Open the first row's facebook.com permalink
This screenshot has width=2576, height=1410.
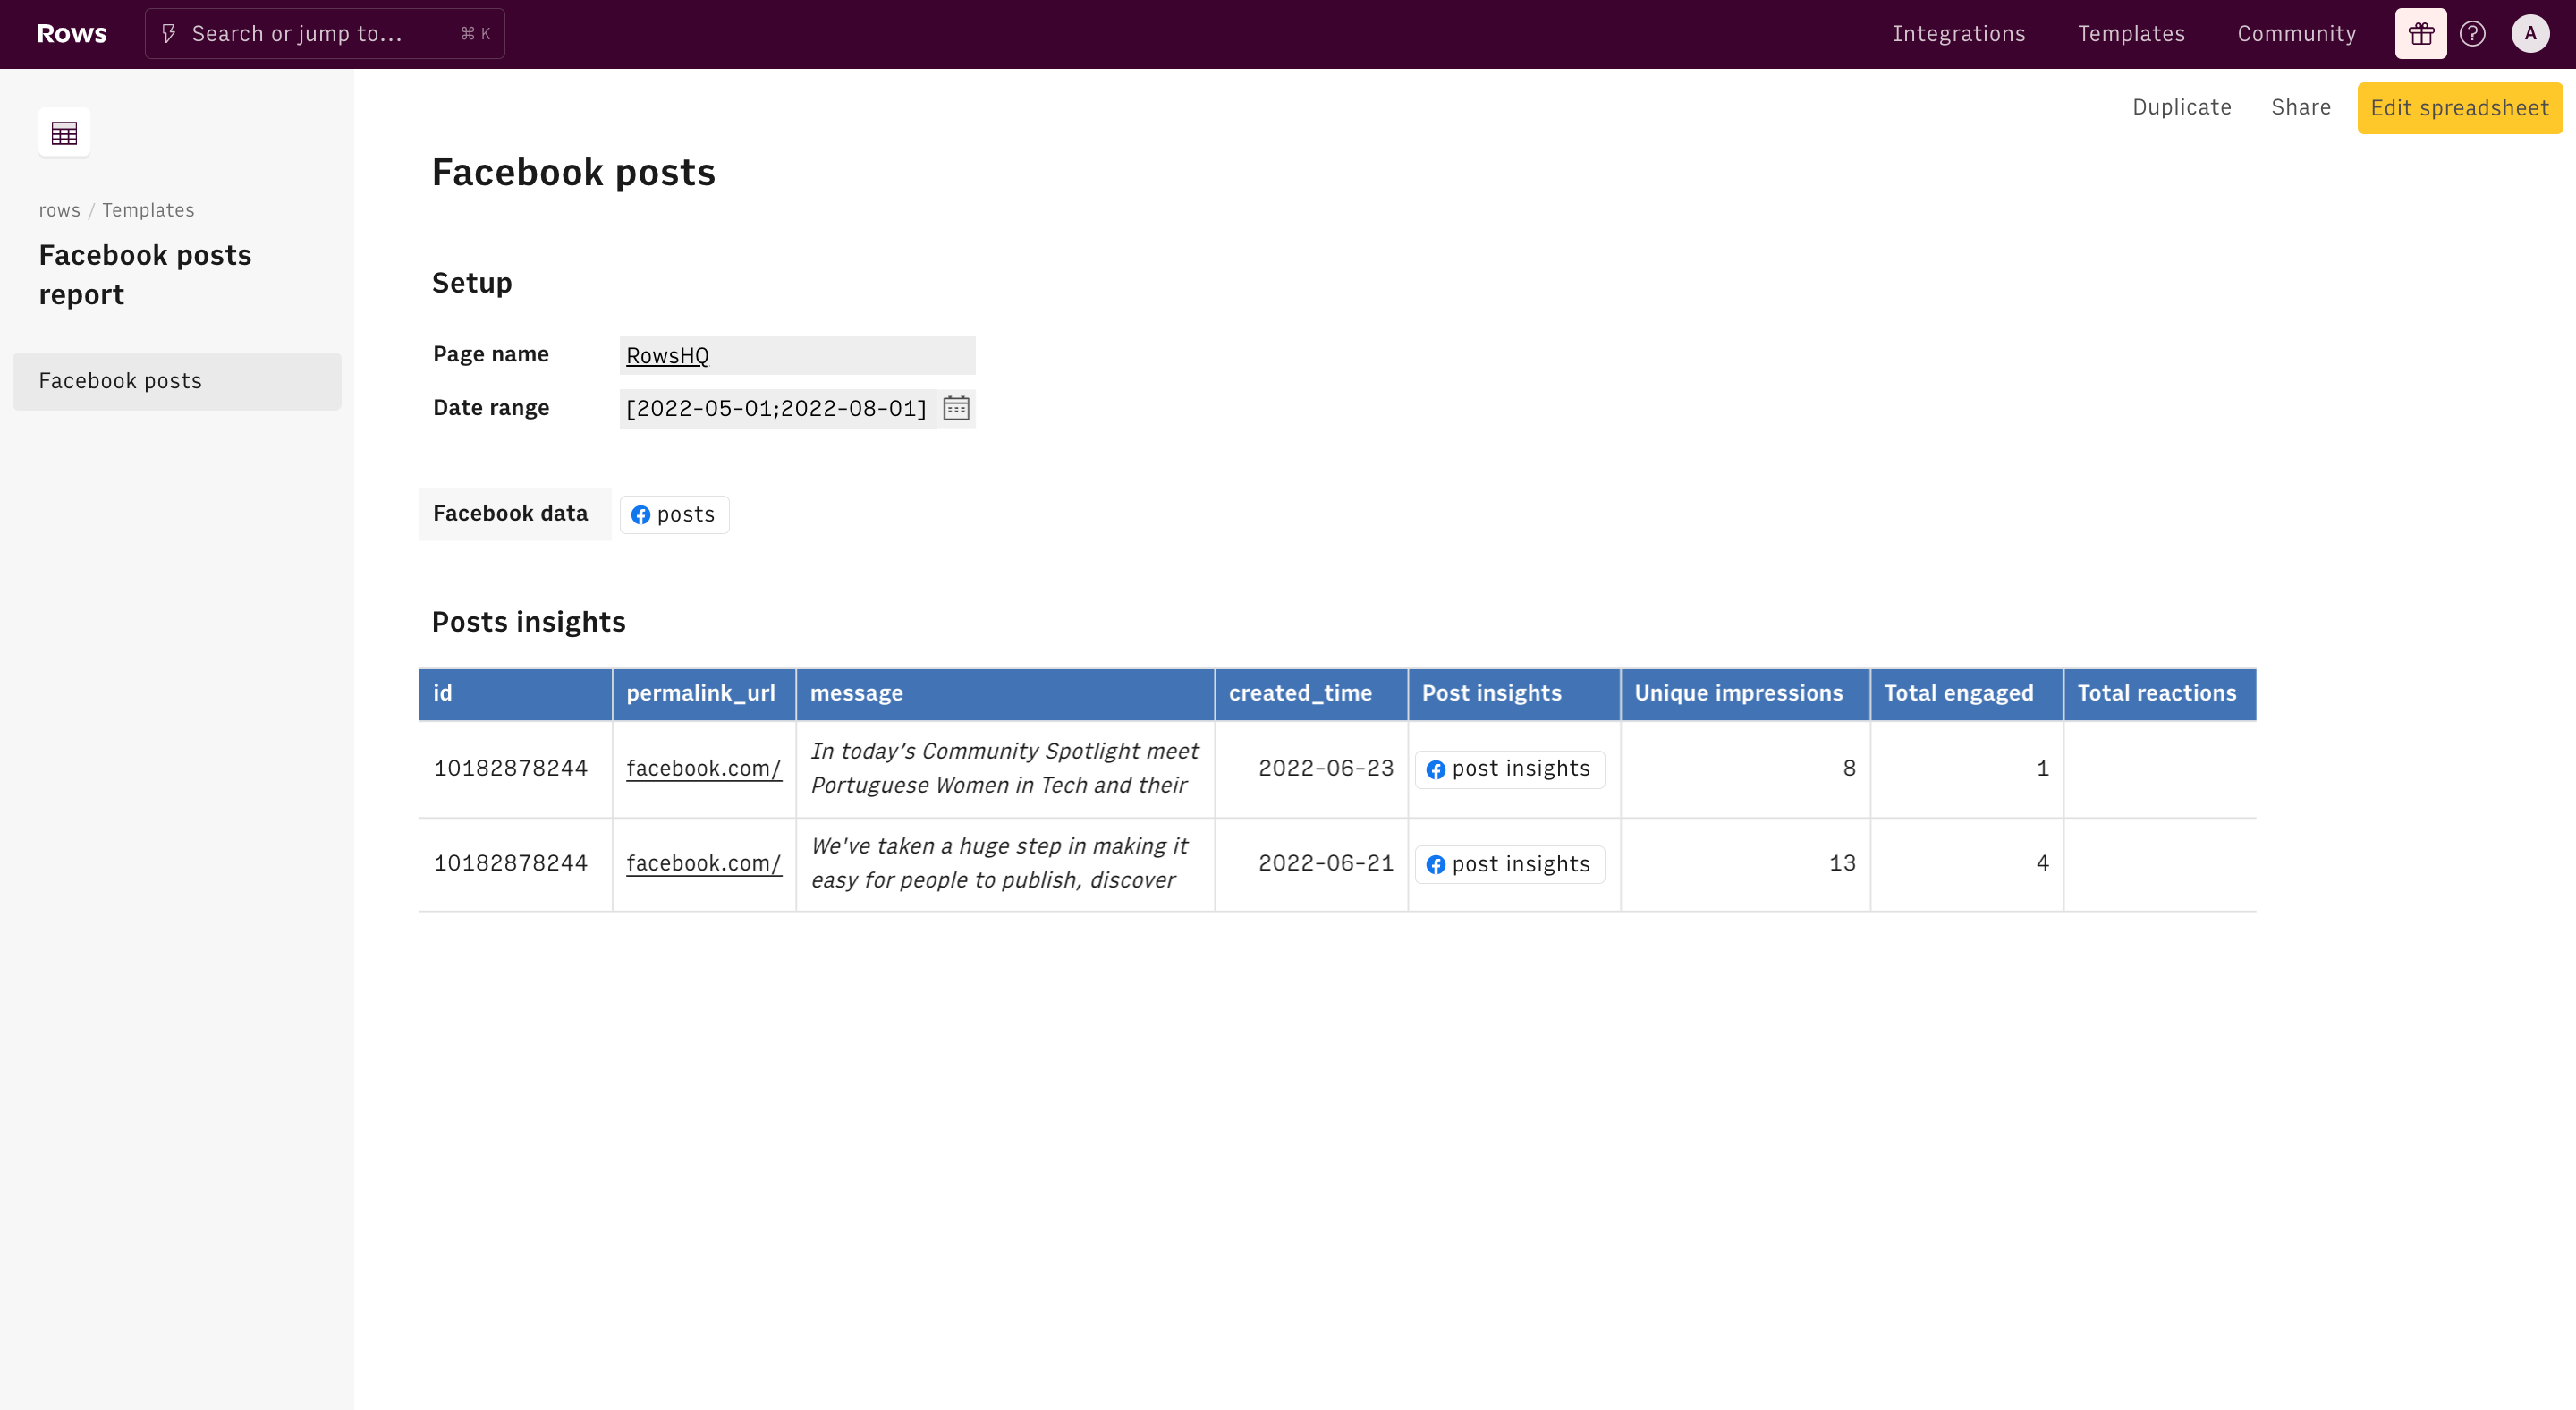tap(703, 768)
